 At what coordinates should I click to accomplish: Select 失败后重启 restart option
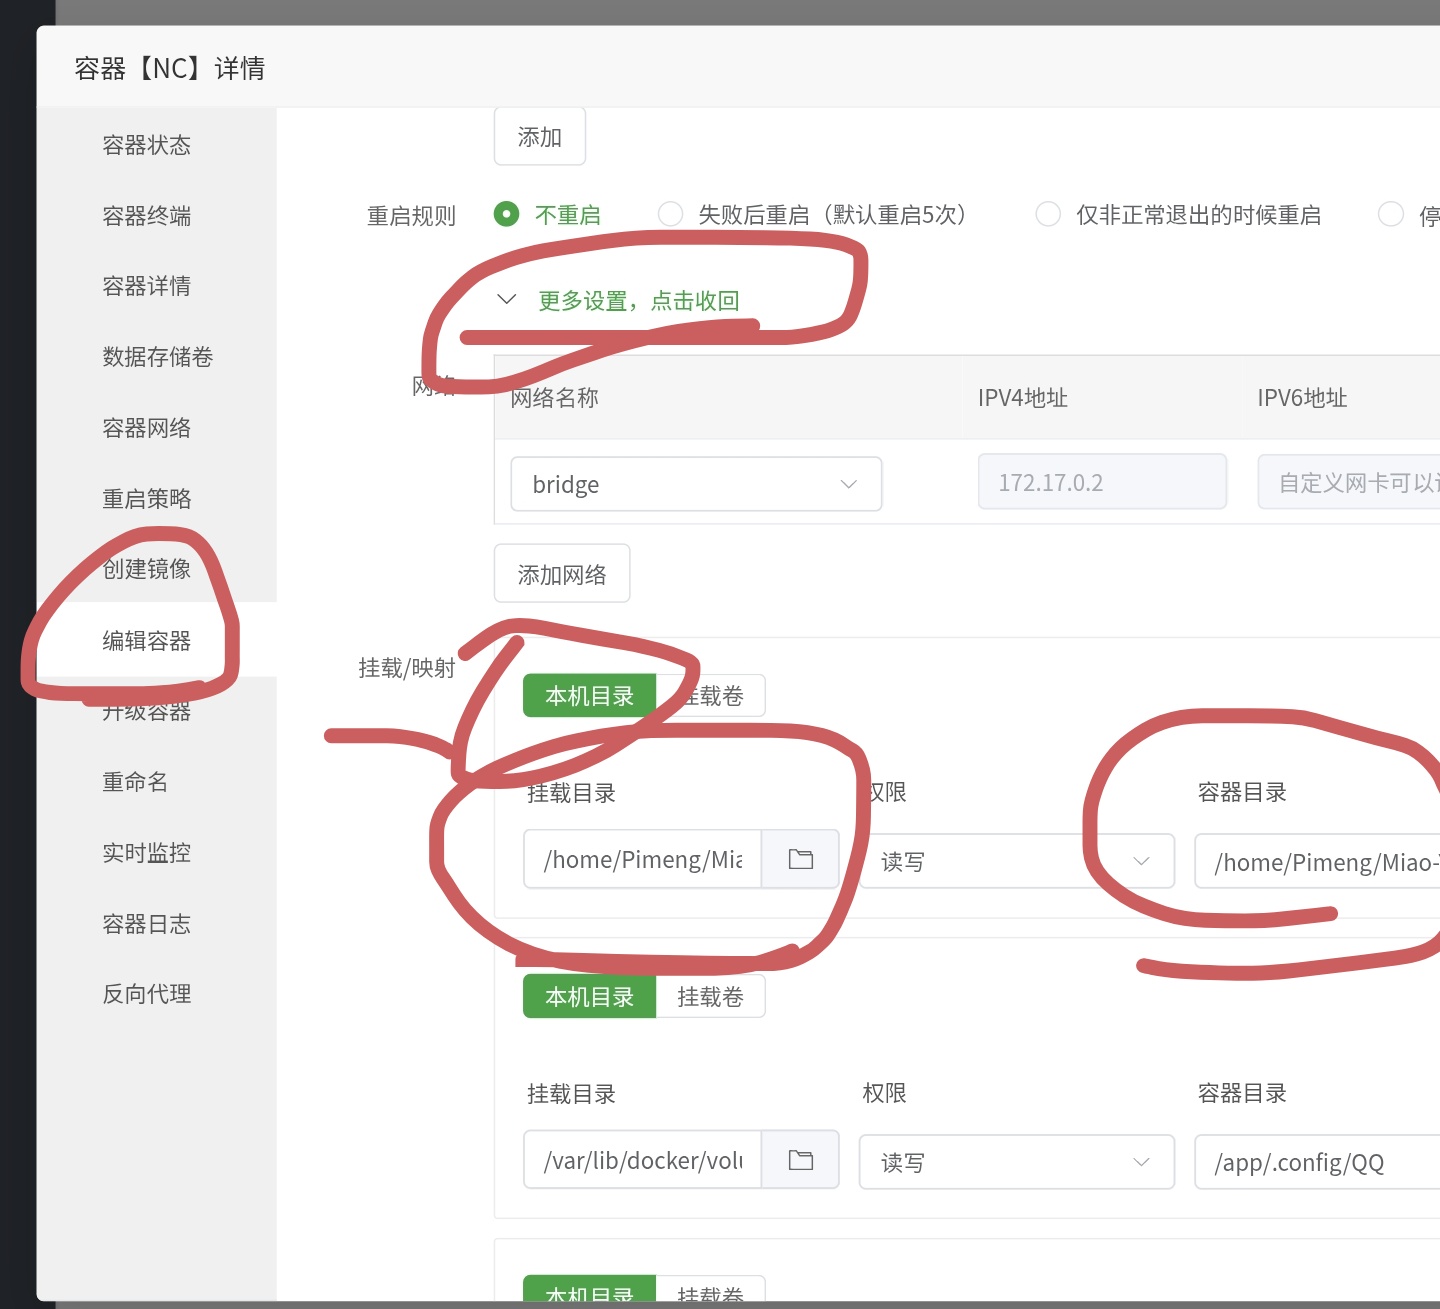pos(671,214)
